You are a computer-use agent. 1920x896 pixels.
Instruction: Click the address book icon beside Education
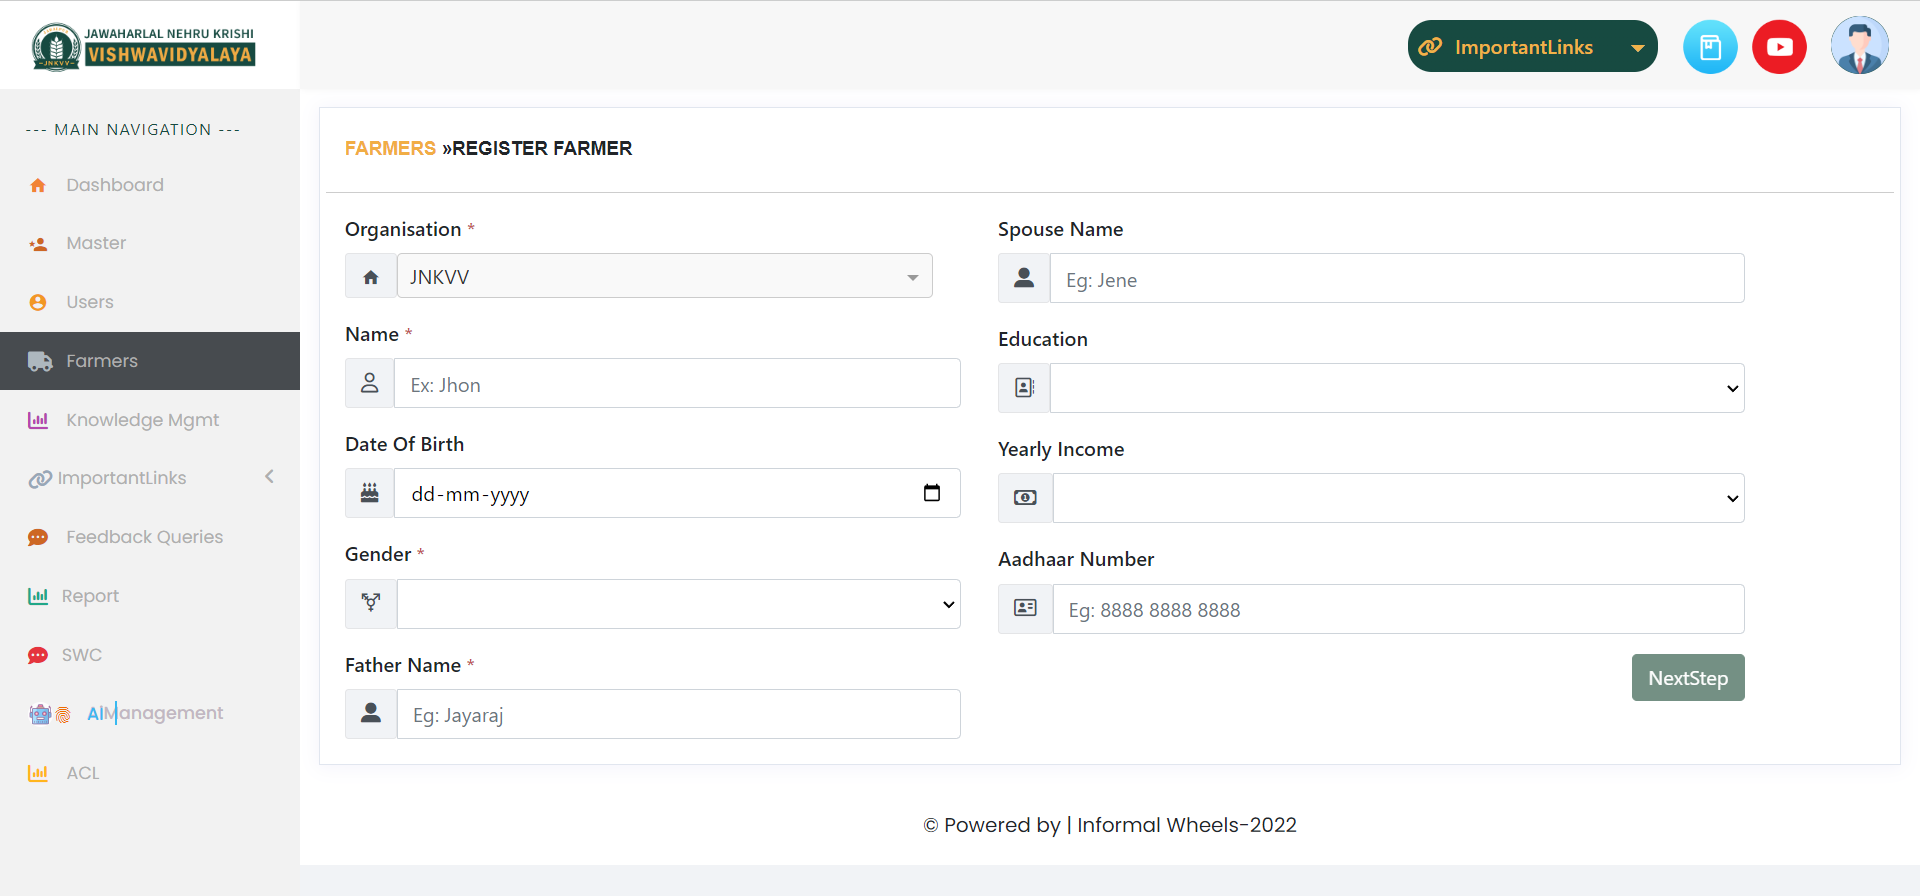click(x=1024, y=388)
